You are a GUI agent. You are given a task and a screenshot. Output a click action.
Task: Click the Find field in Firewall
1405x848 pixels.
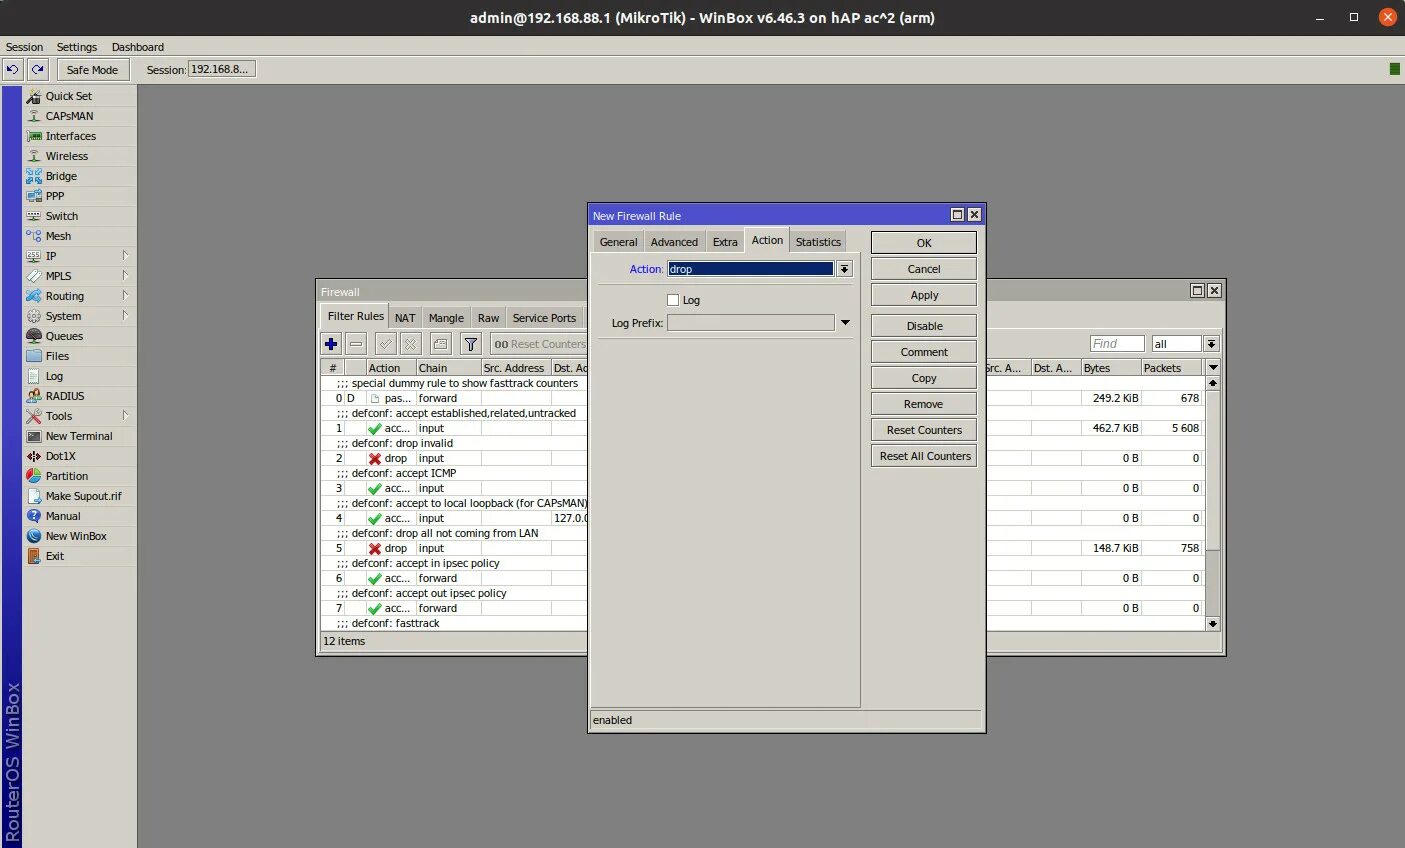[x=1117, y=344]
